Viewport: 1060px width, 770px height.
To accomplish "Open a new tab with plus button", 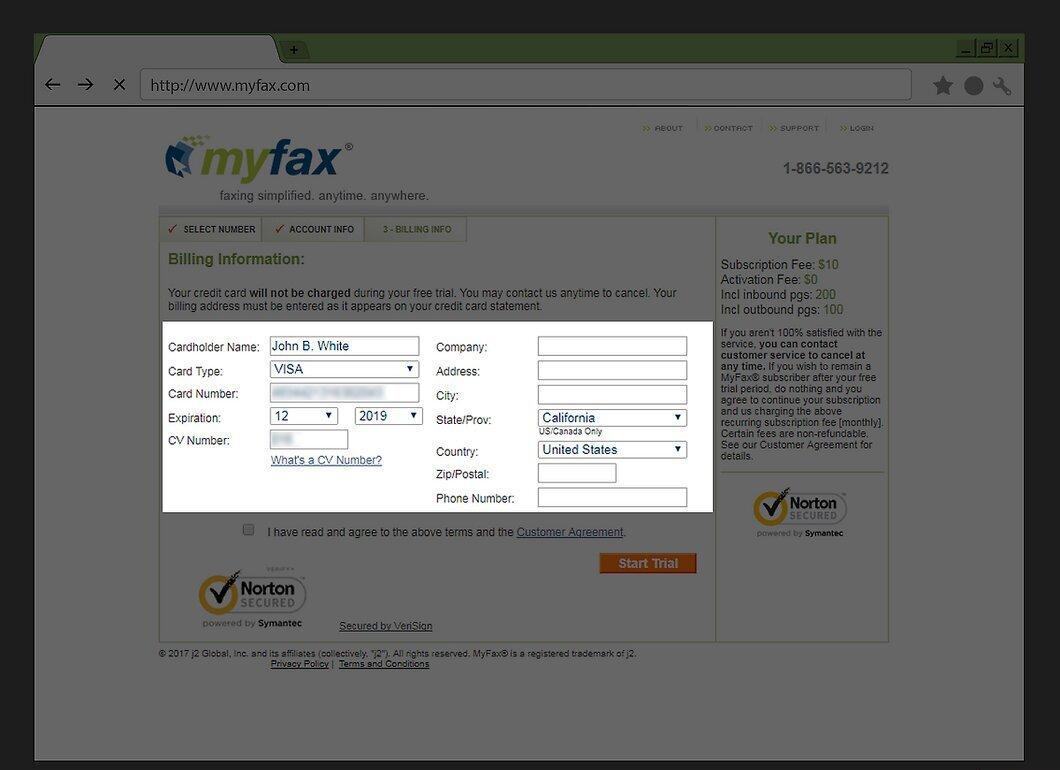I will tap(293, 49).
